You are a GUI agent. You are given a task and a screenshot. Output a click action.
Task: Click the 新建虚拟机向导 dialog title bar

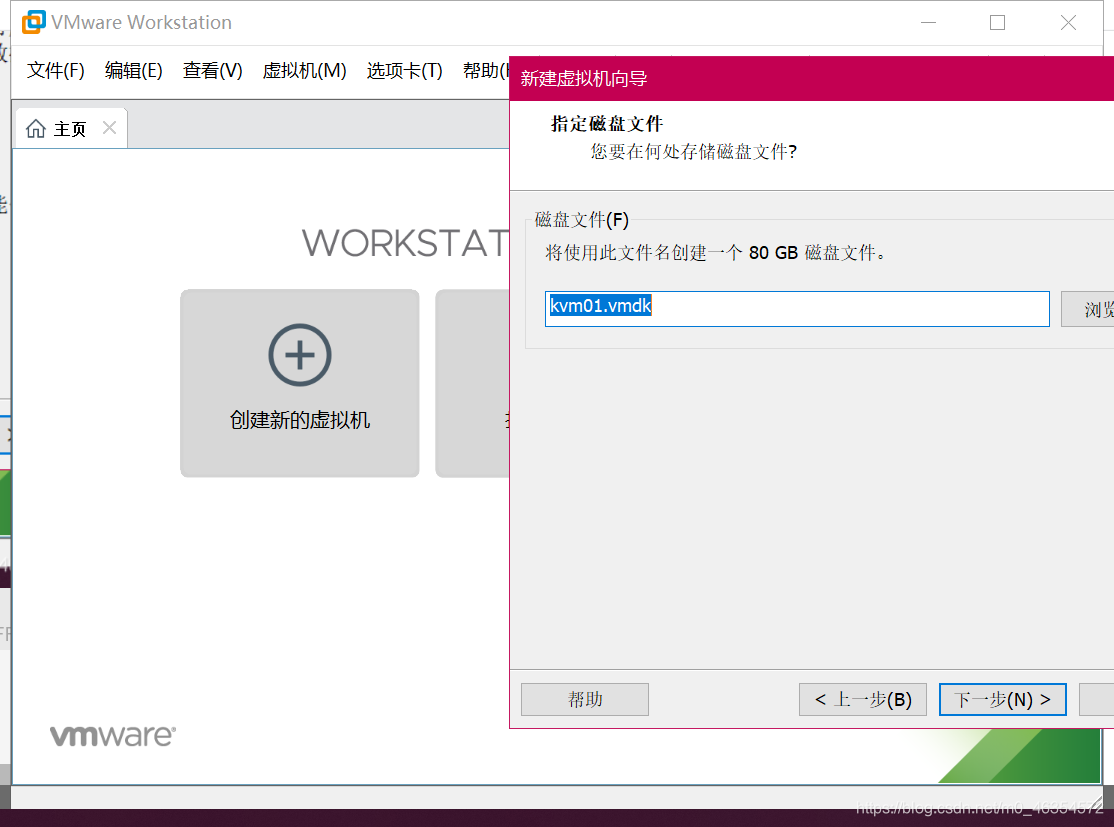tap(812, 78)
